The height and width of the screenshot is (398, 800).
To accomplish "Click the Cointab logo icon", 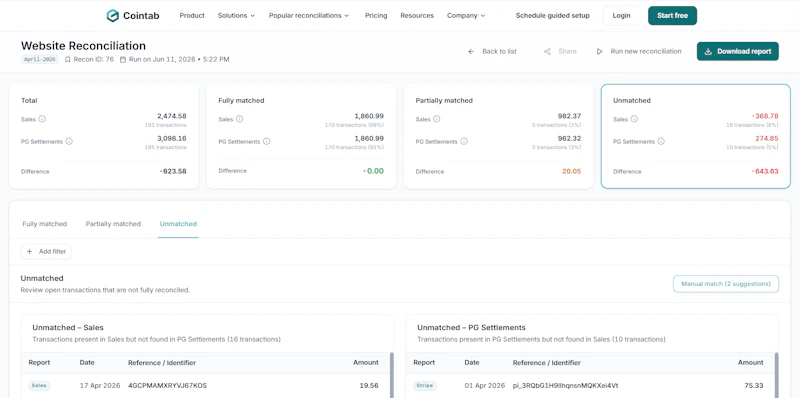I will point(112,16).
